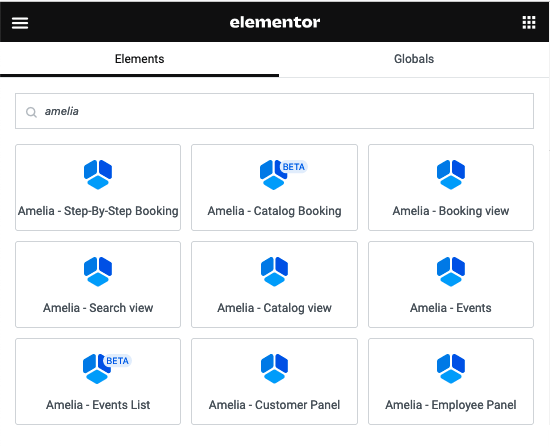
Task: Select the Amelia Catalog view widget icon
Action: 274,271
